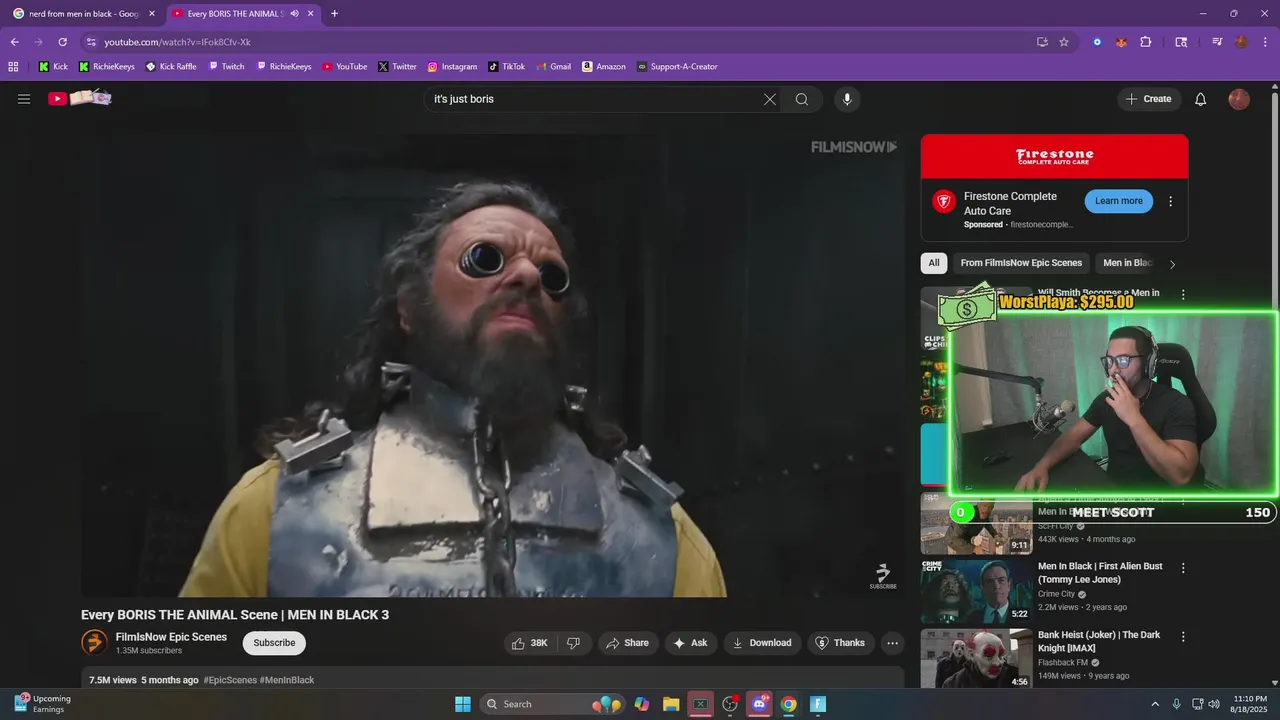Send Thanks to the creator

click(x=841, y=643)
